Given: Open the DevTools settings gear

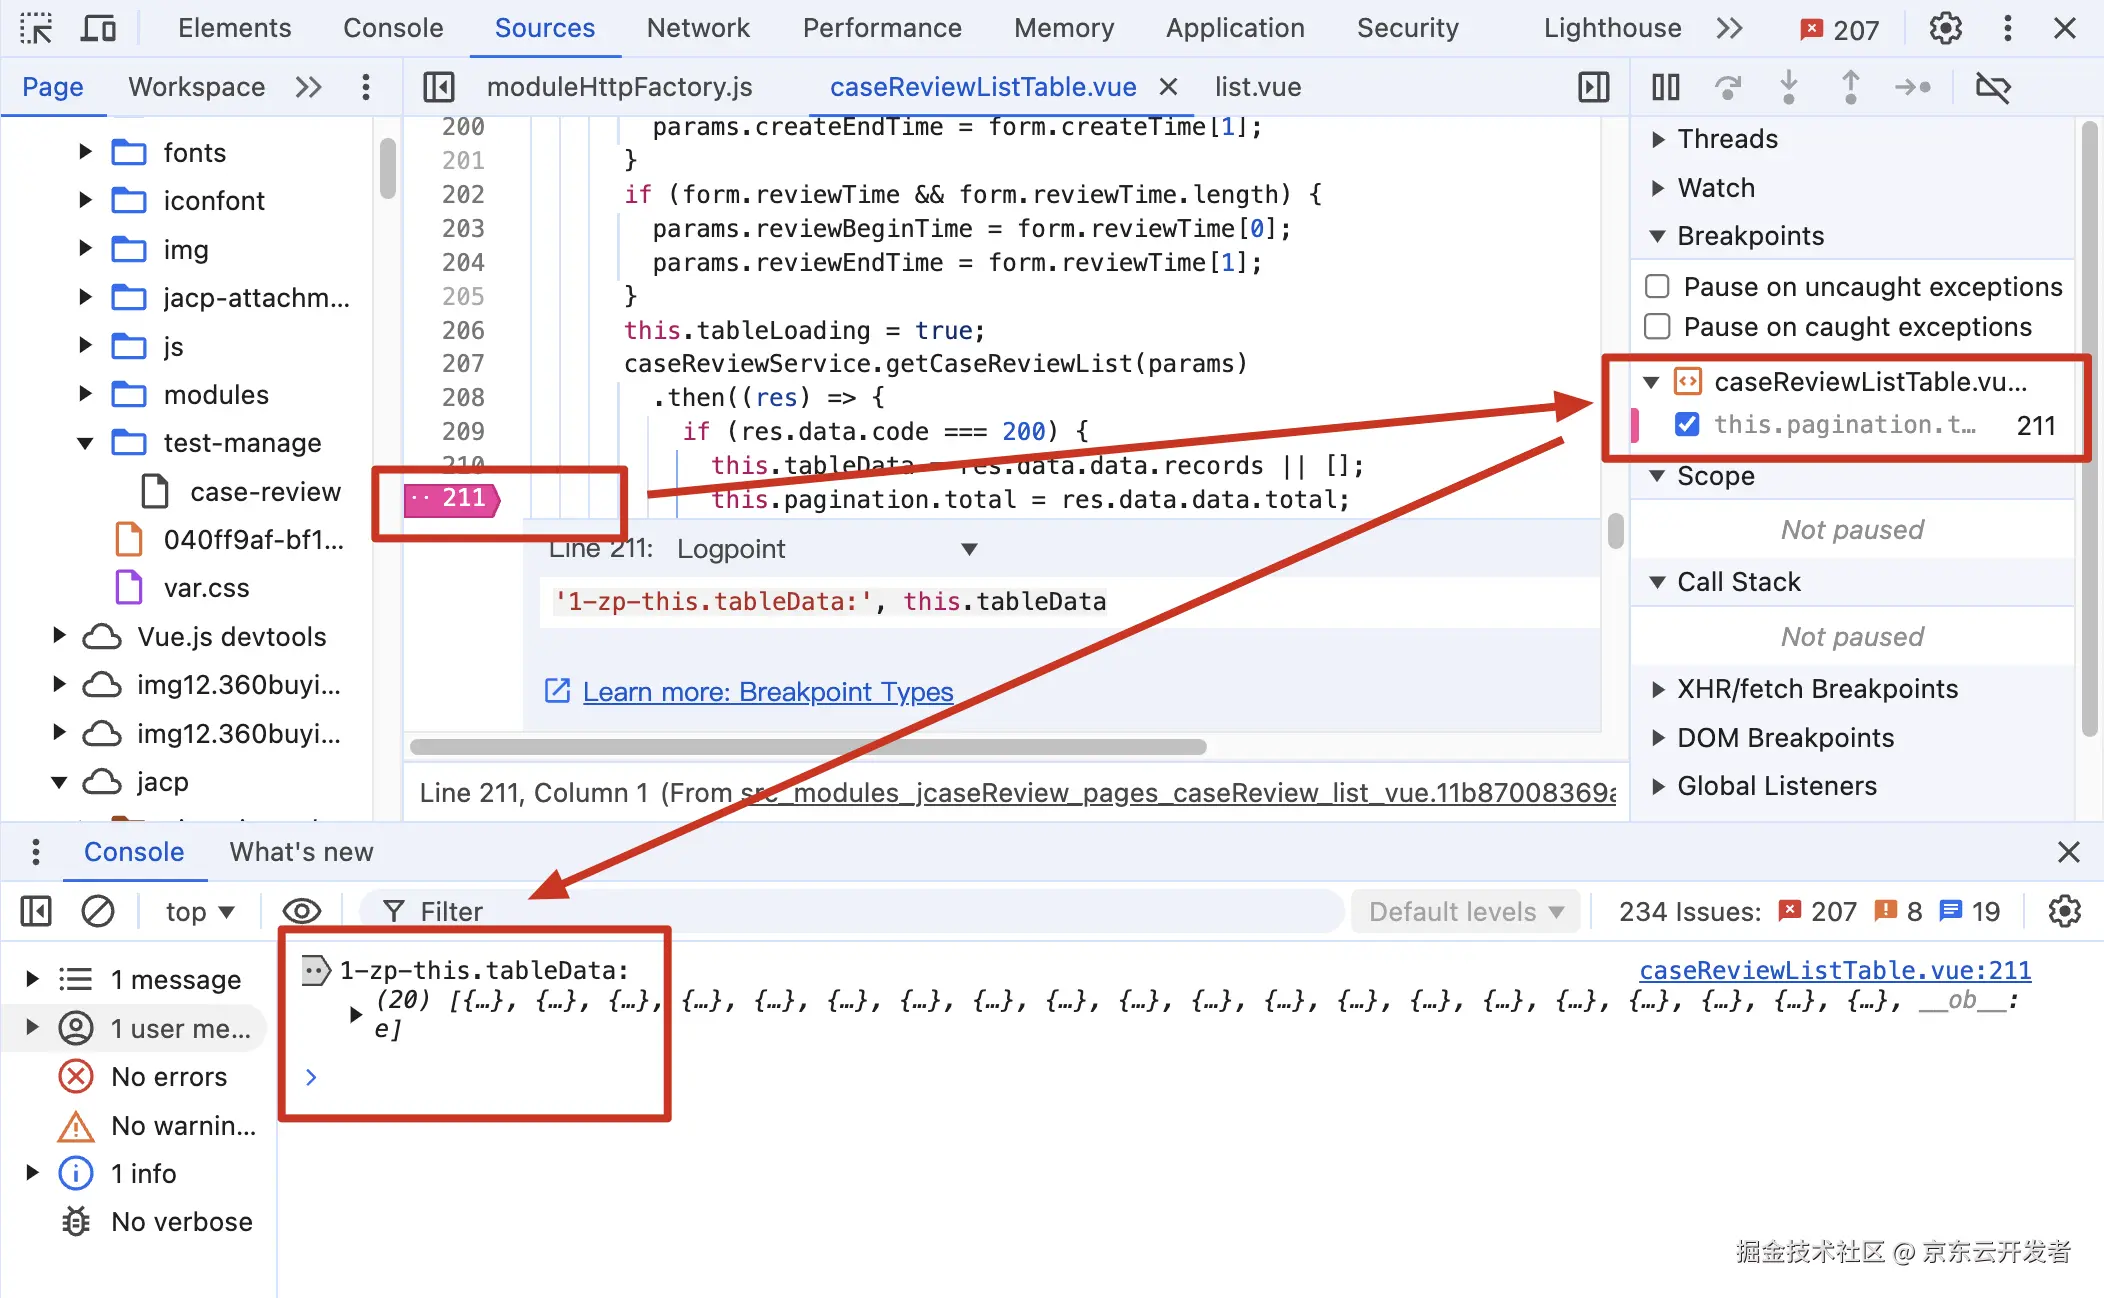Looking at the screenshot, I should 1945,28.
